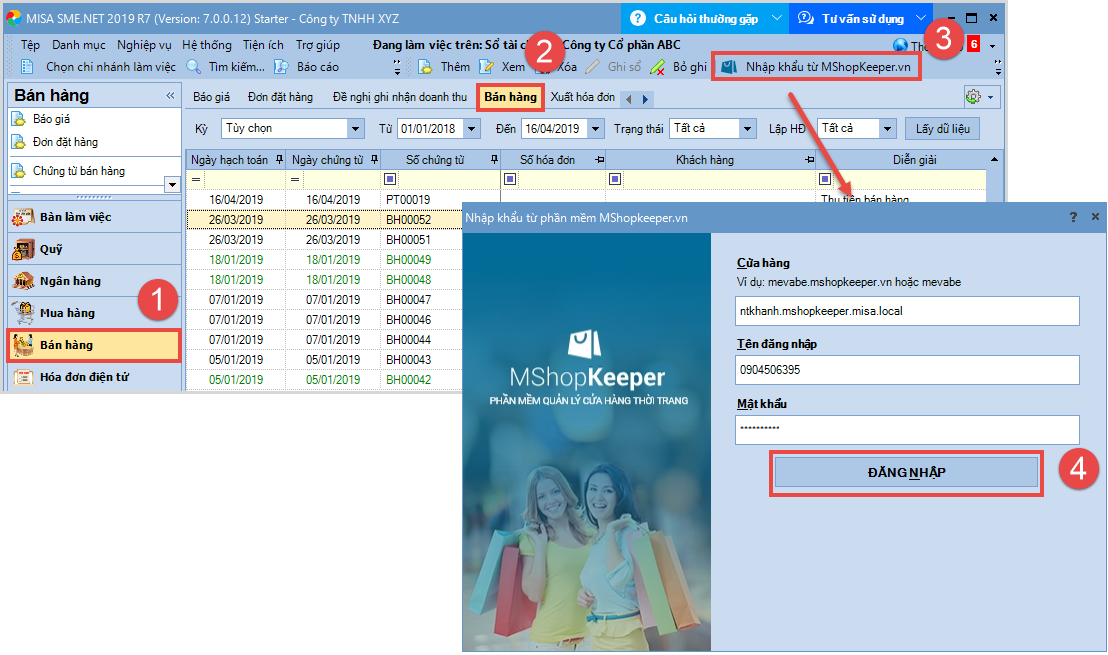The height and width of the screenshot is (655, 1108).
Task: Go to the Ngân hàng module
Action: 95,281
